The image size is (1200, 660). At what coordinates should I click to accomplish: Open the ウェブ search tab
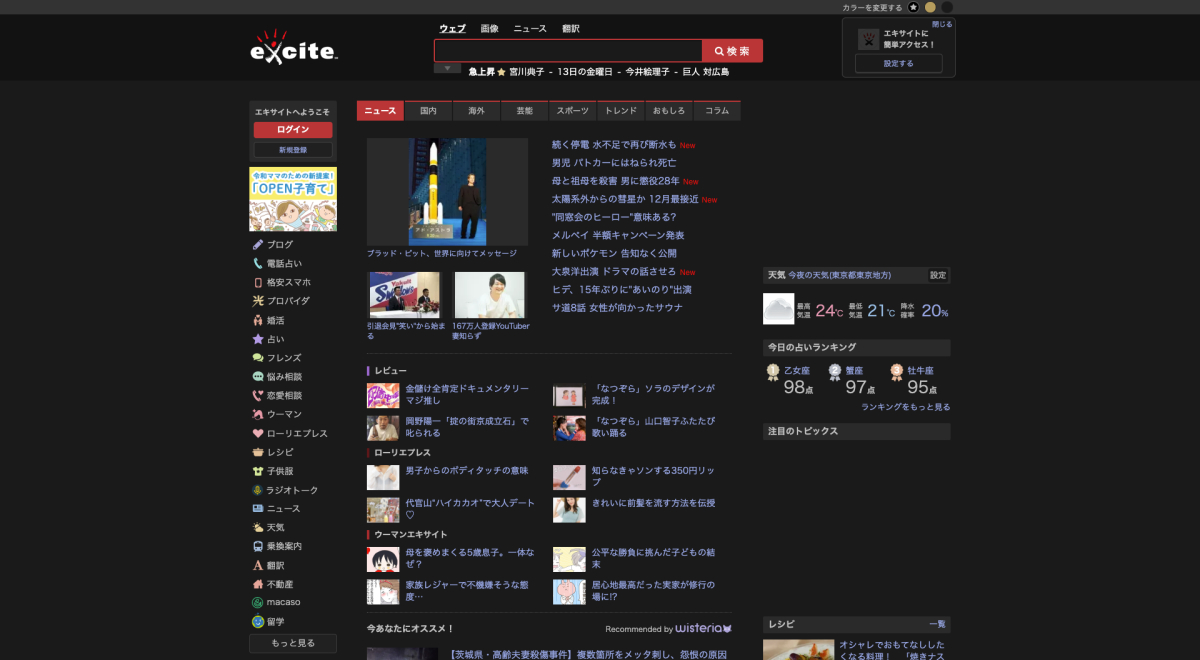point(452,28)
